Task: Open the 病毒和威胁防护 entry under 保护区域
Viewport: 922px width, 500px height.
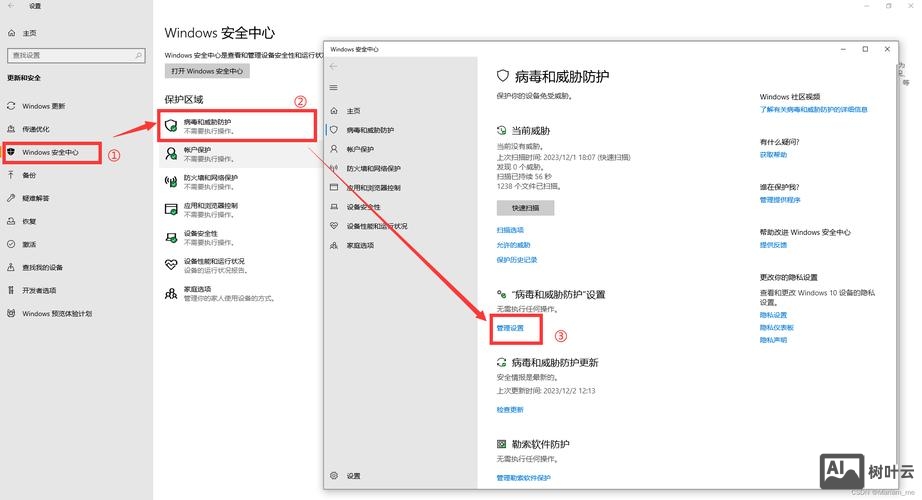Action: tap(237, 125)
